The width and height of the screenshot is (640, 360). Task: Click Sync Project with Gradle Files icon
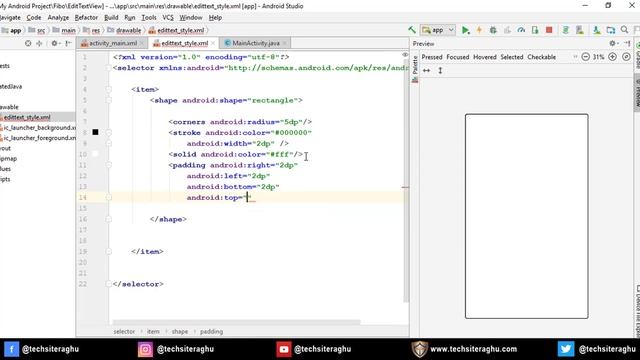click(x=566, y=30)
